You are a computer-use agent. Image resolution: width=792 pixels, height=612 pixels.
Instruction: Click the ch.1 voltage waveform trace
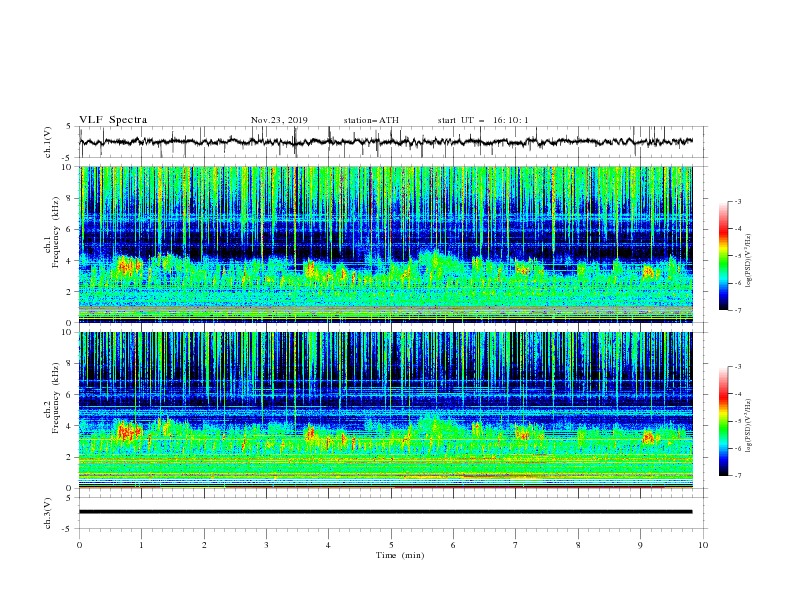[385, 142]
